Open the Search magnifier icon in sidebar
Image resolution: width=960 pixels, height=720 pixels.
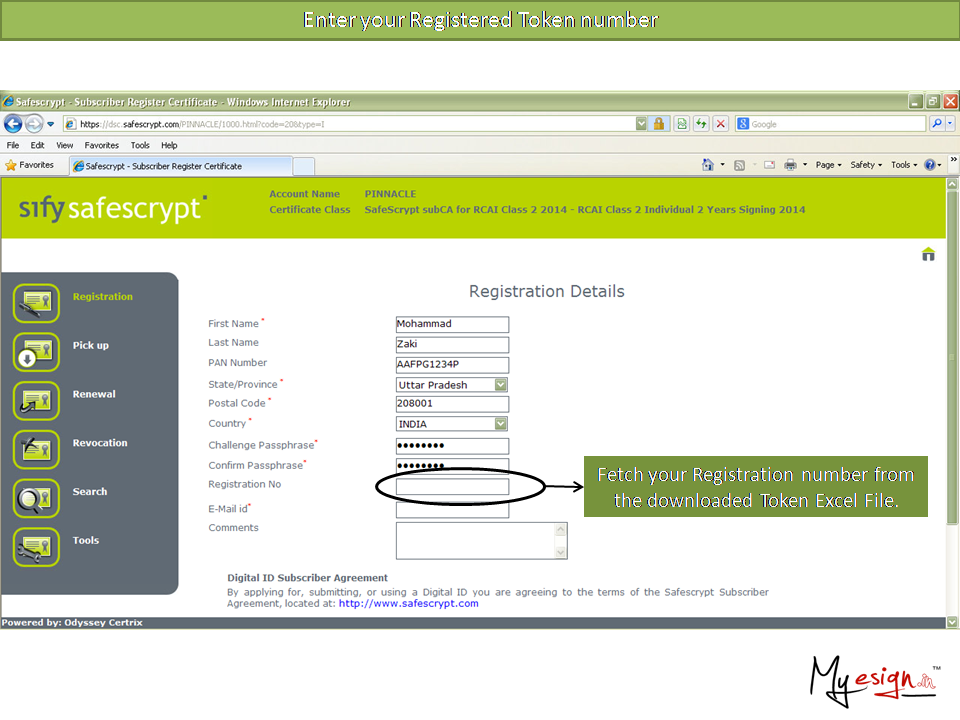pos(36,498)
